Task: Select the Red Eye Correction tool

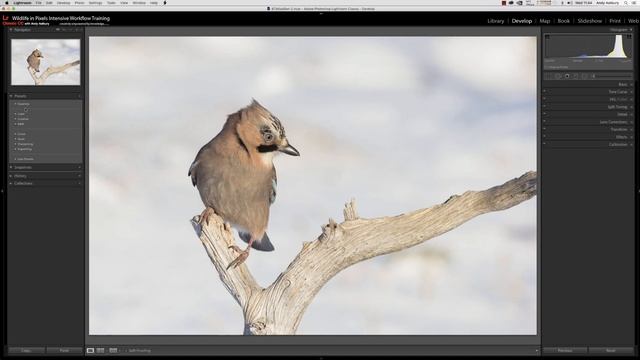Action: click(x=567, y=76)
